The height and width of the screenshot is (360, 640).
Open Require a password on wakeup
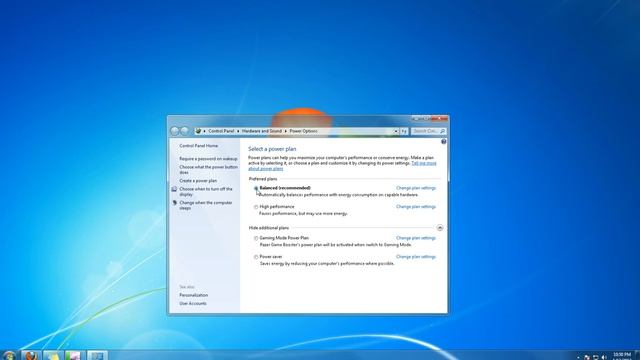tap(208, 159)
